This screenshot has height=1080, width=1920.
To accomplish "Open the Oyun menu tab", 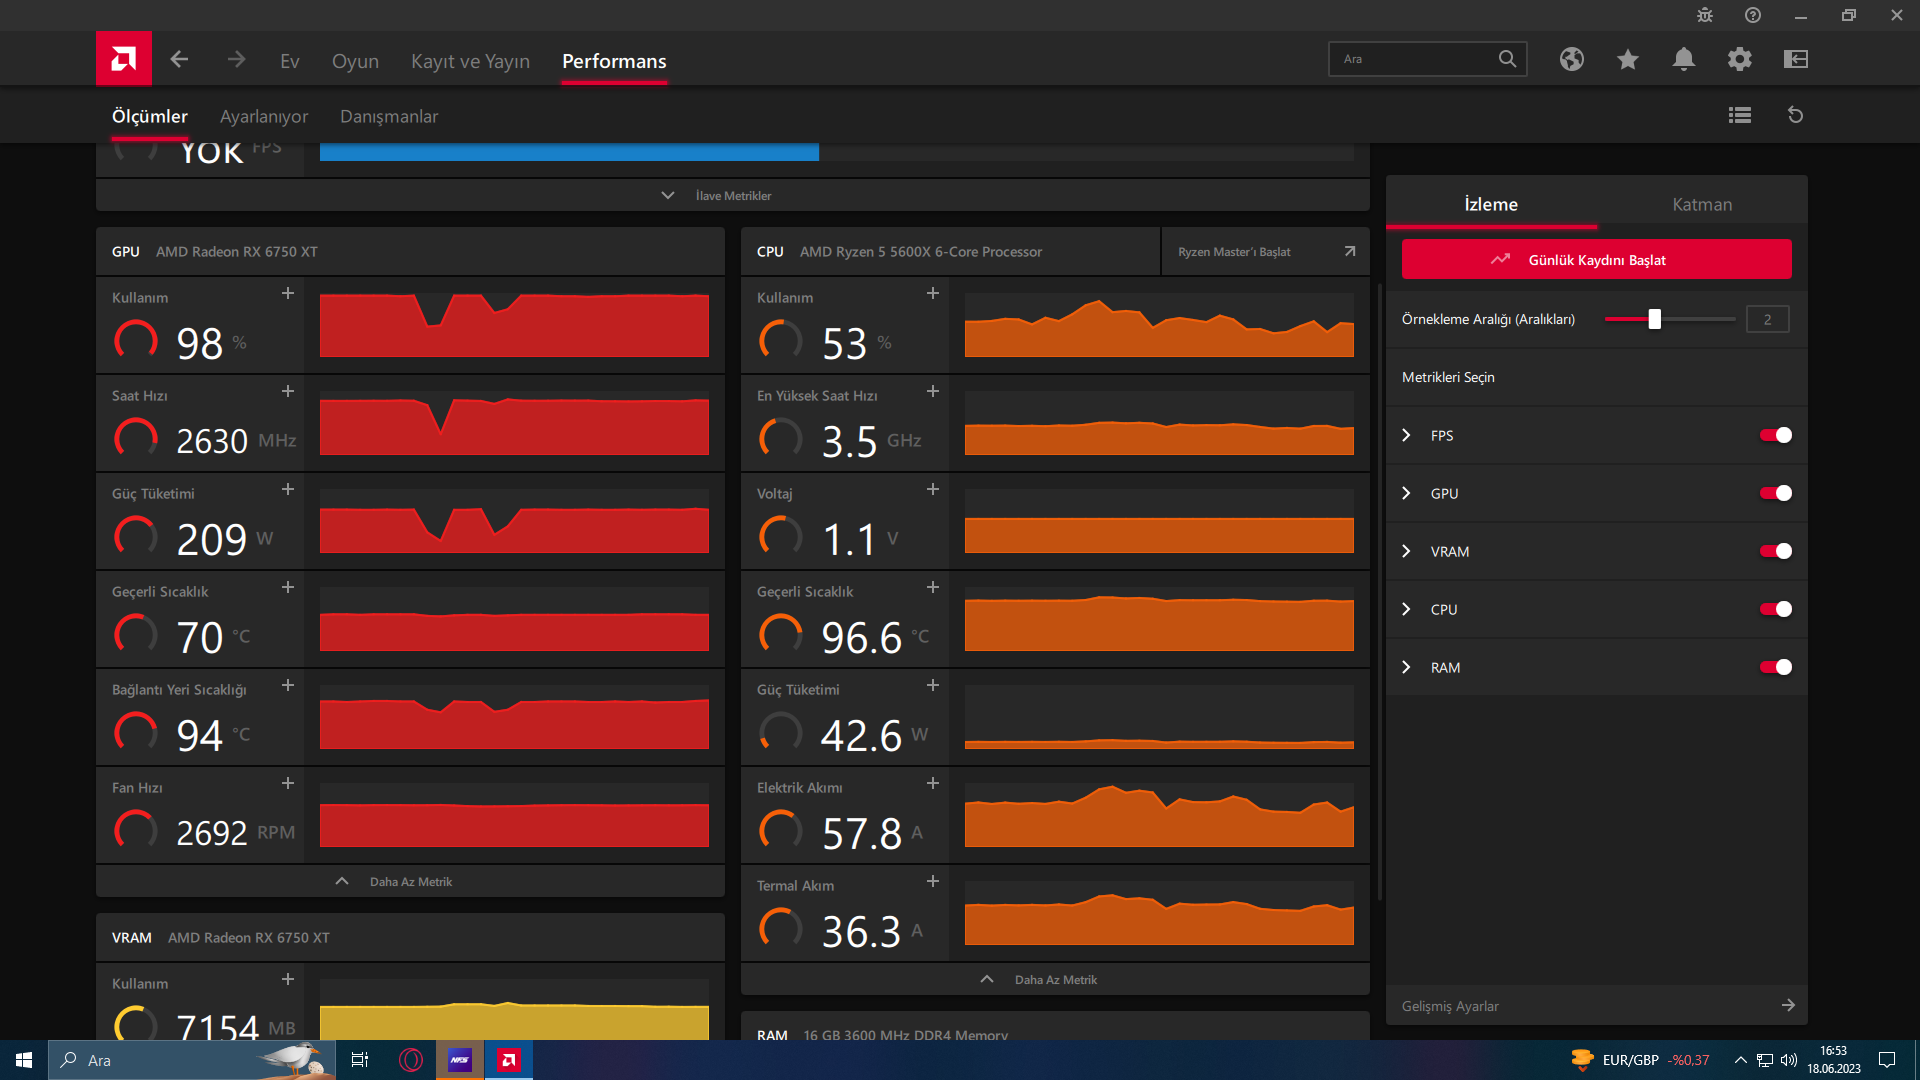I will pos(355,61).
